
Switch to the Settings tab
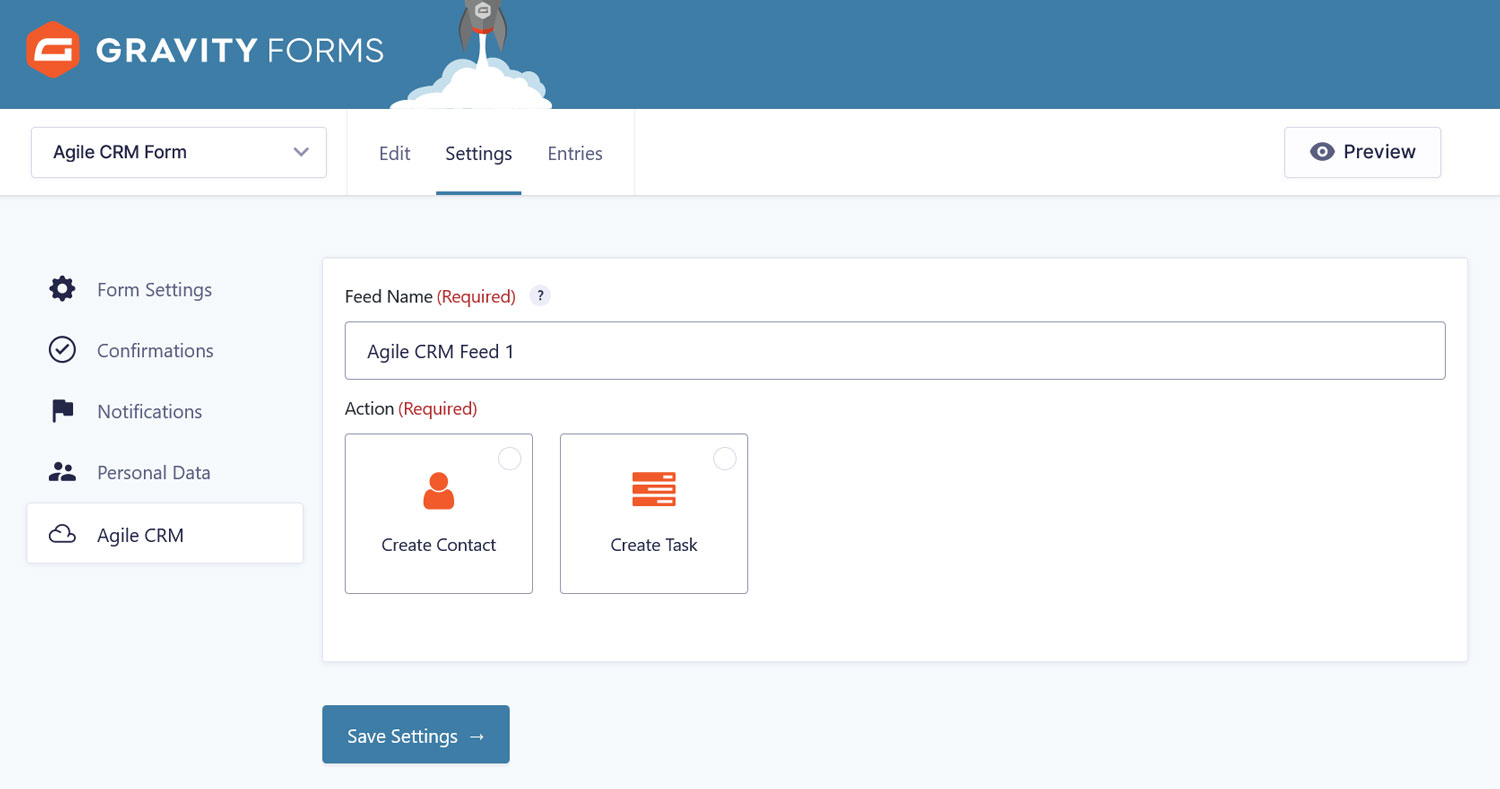tap(478, 153)
